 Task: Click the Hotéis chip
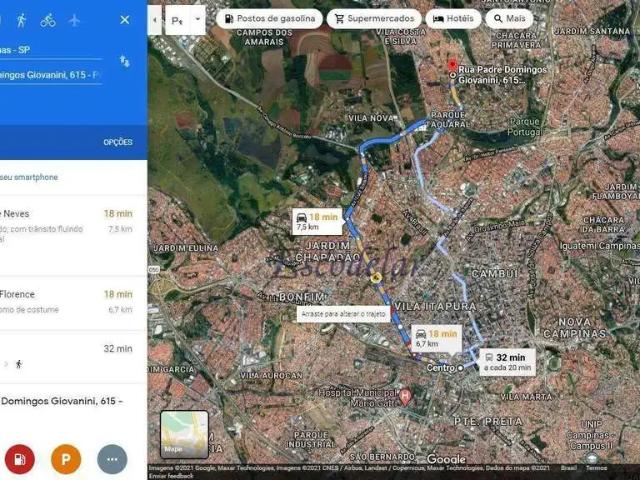coord(453,19)
